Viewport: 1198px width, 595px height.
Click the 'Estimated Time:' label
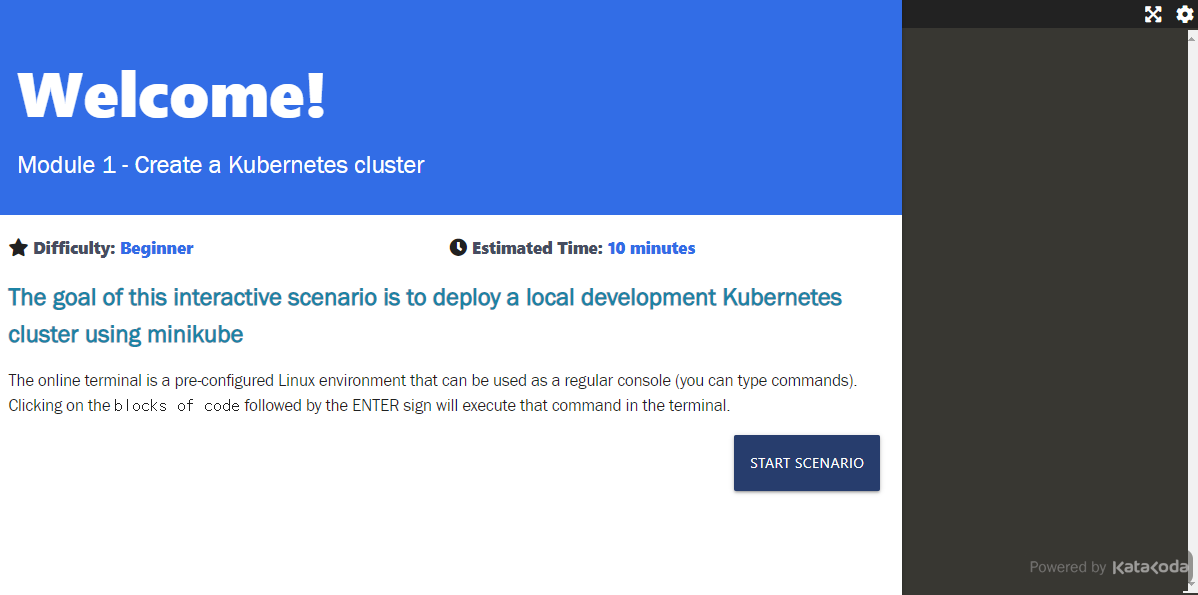[538, 248]
